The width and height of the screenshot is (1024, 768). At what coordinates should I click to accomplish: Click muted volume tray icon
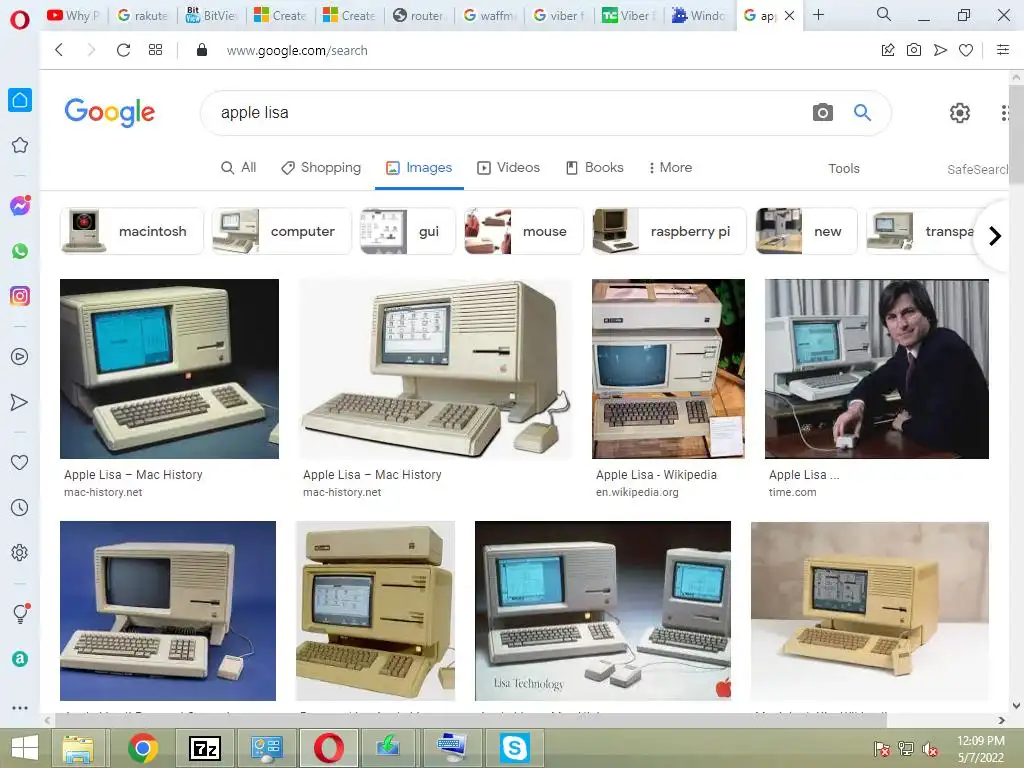pyautogui.click(x=930, y=749)
